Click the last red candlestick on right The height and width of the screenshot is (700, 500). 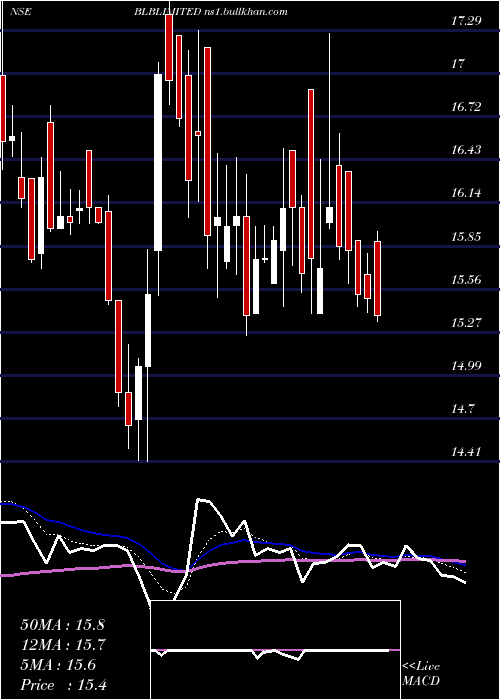pos(377,278)
